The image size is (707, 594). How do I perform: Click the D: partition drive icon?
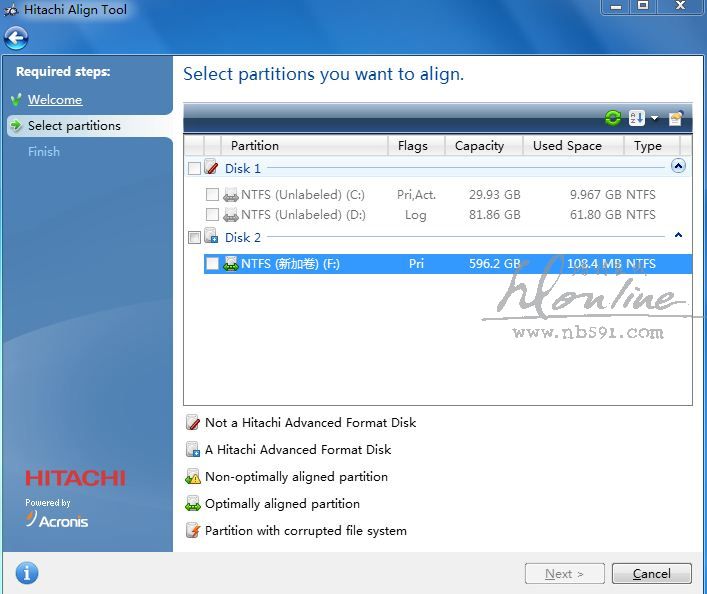pos(231,215)
